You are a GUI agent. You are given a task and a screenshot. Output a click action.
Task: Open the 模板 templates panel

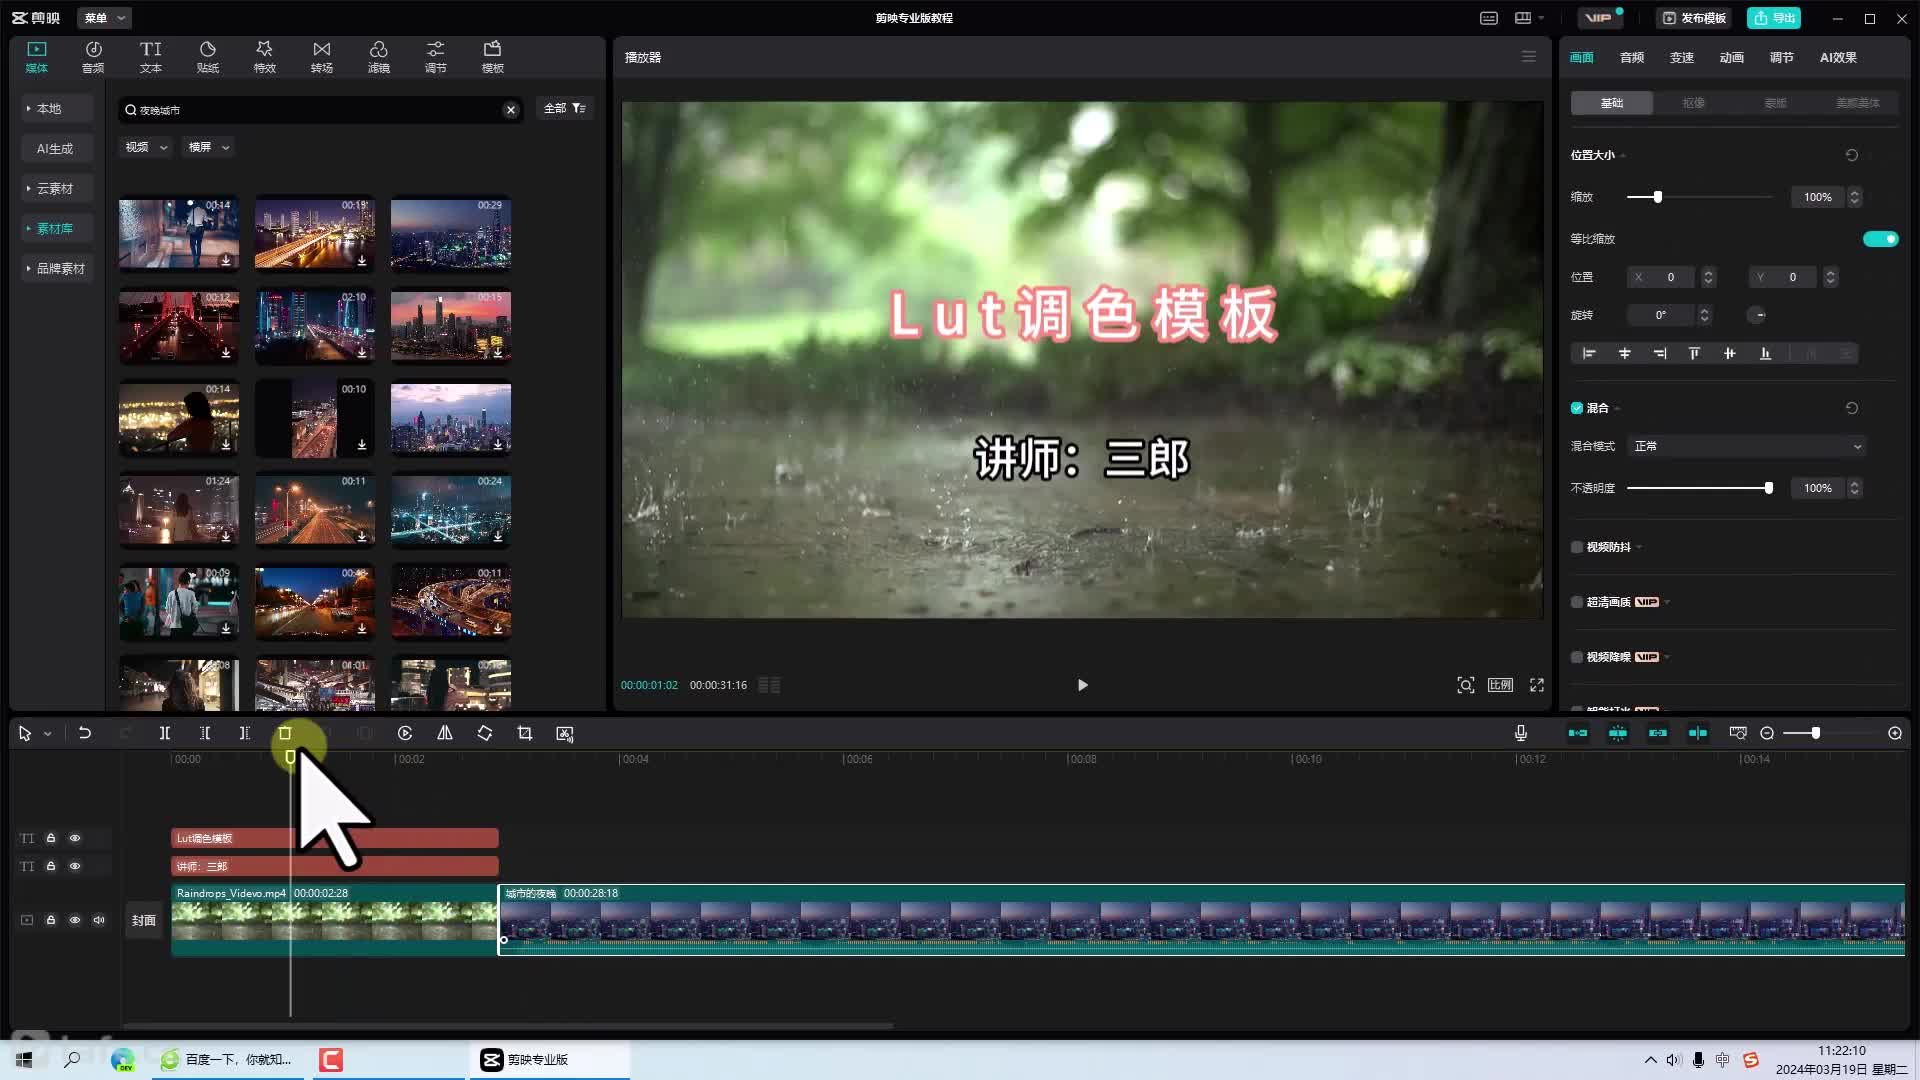pyautogui.click(x=492, y=57)
